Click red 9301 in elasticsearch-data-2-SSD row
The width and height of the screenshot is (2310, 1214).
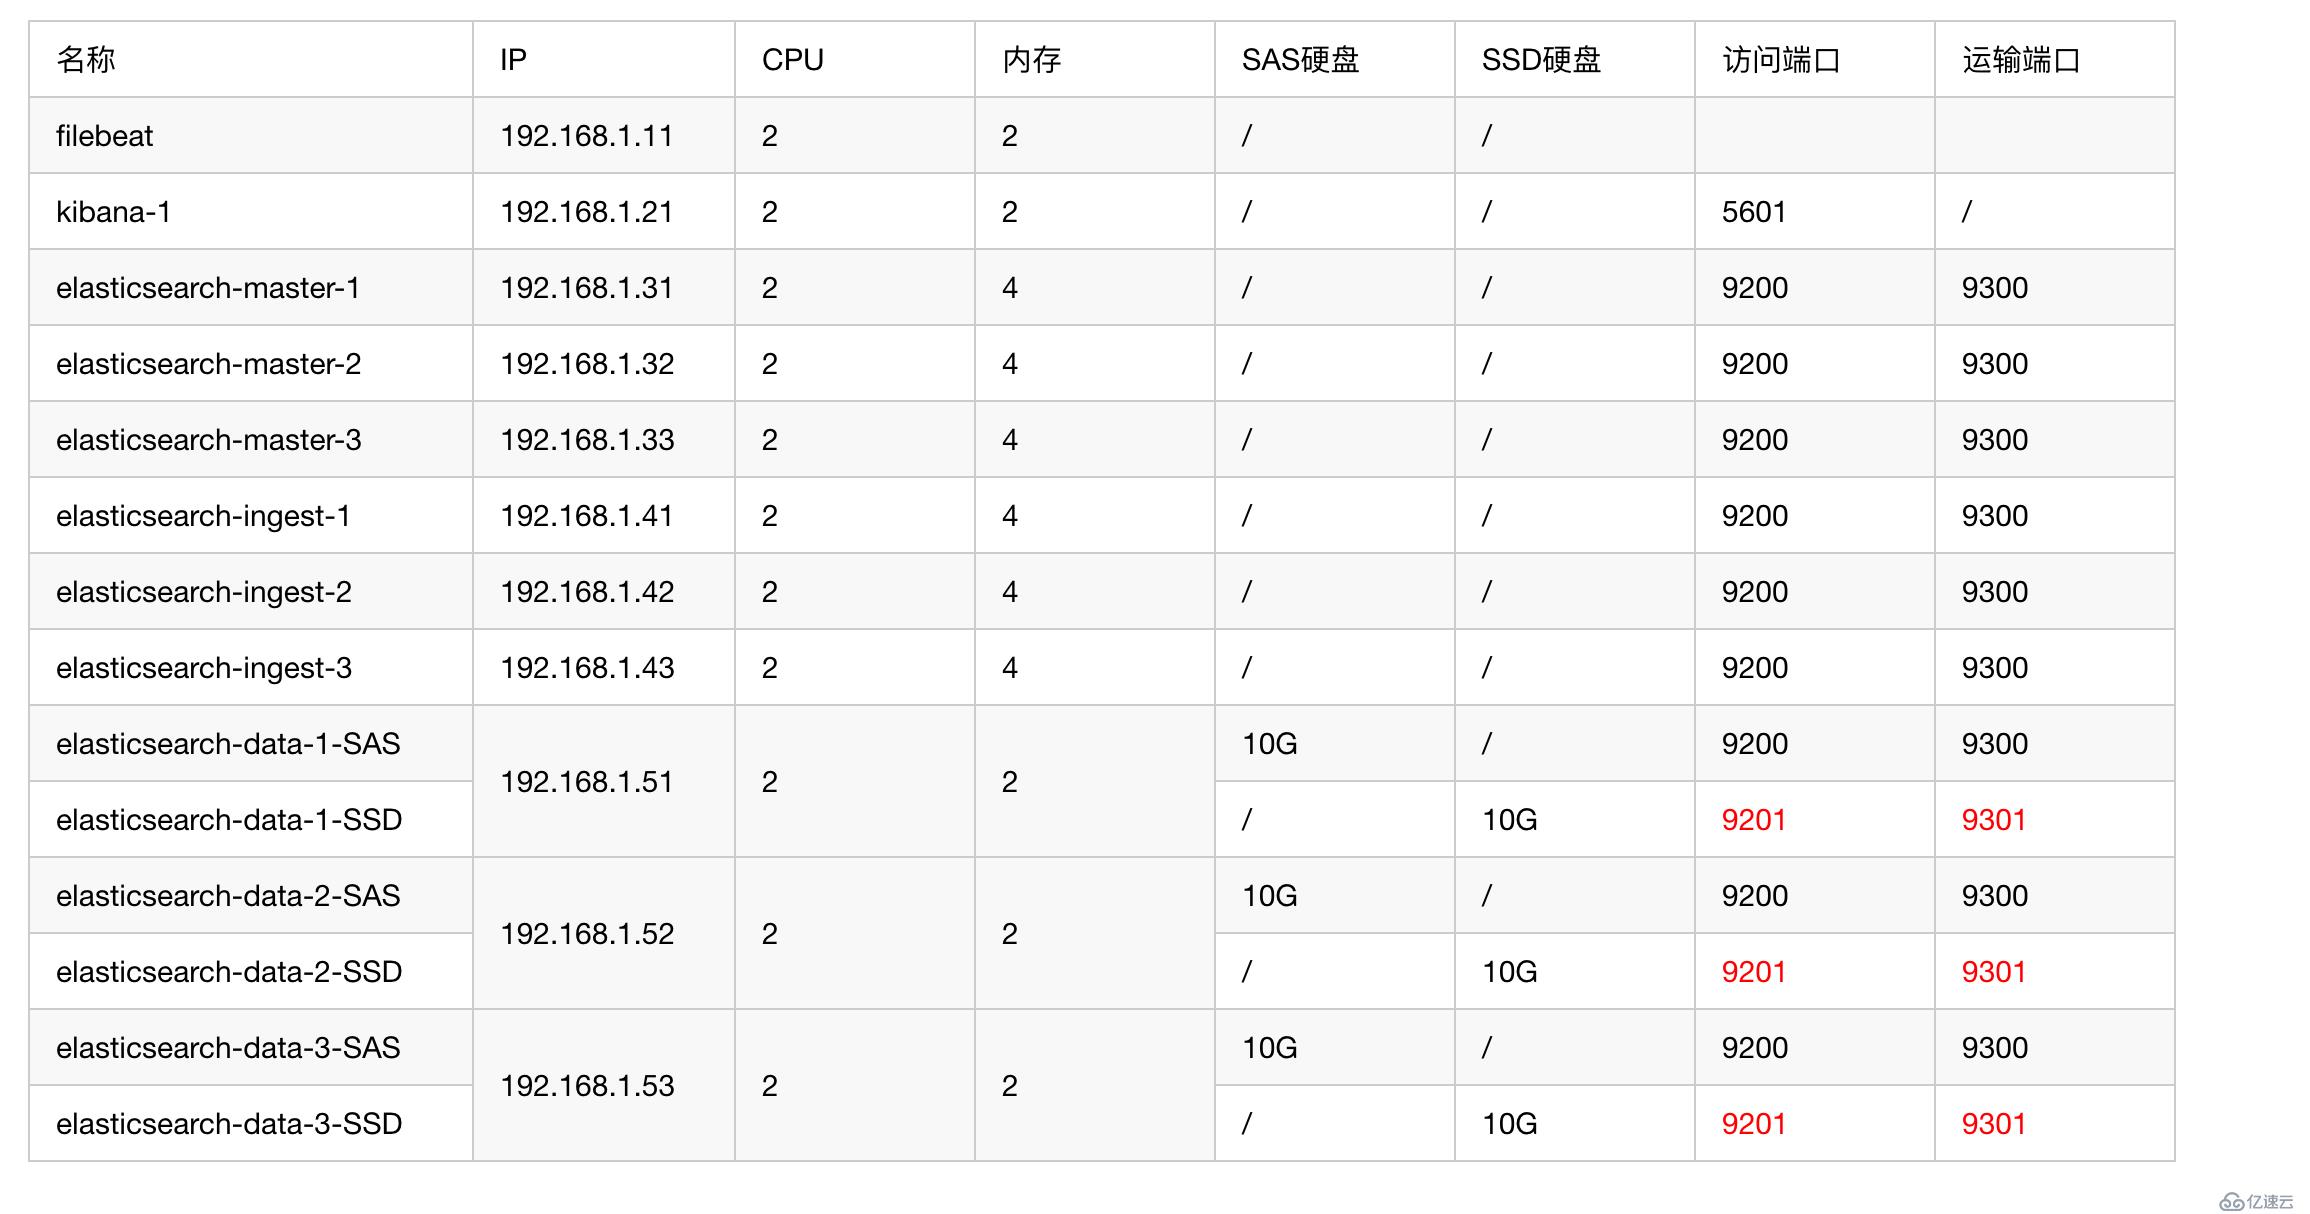pos(1994,972)
